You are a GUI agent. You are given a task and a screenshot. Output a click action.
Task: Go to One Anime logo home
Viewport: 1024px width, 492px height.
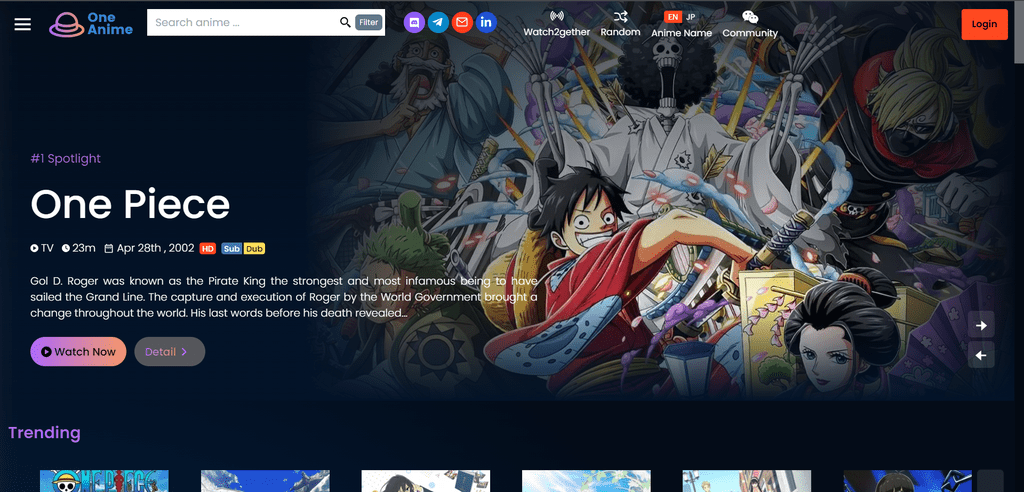(91, 24)
